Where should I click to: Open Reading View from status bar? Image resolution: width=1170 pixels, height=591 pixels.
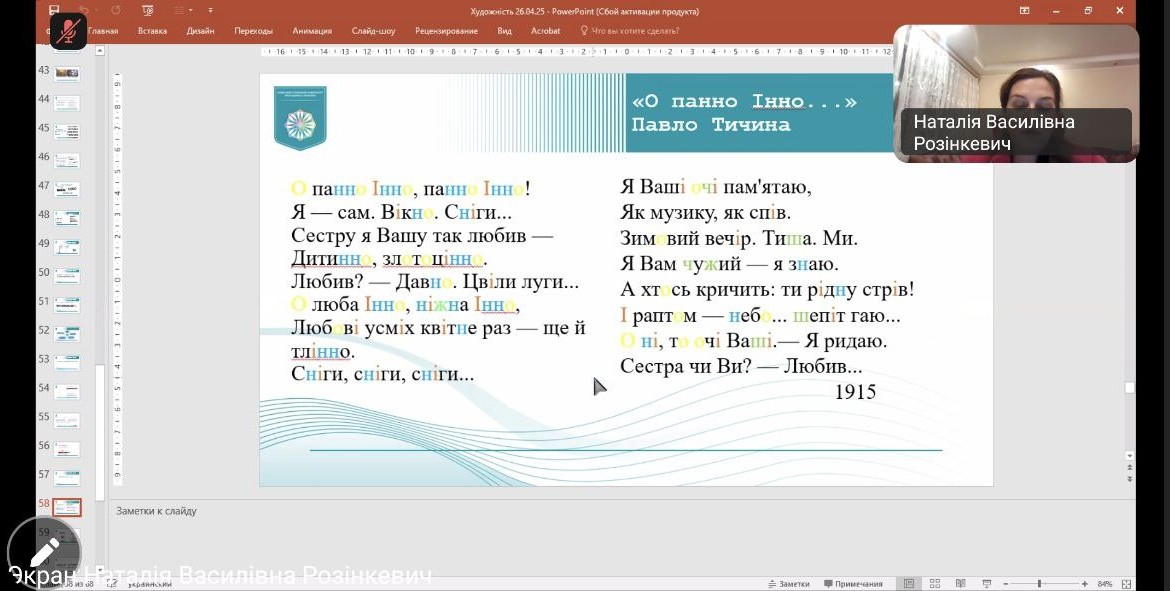click(960, 584)
